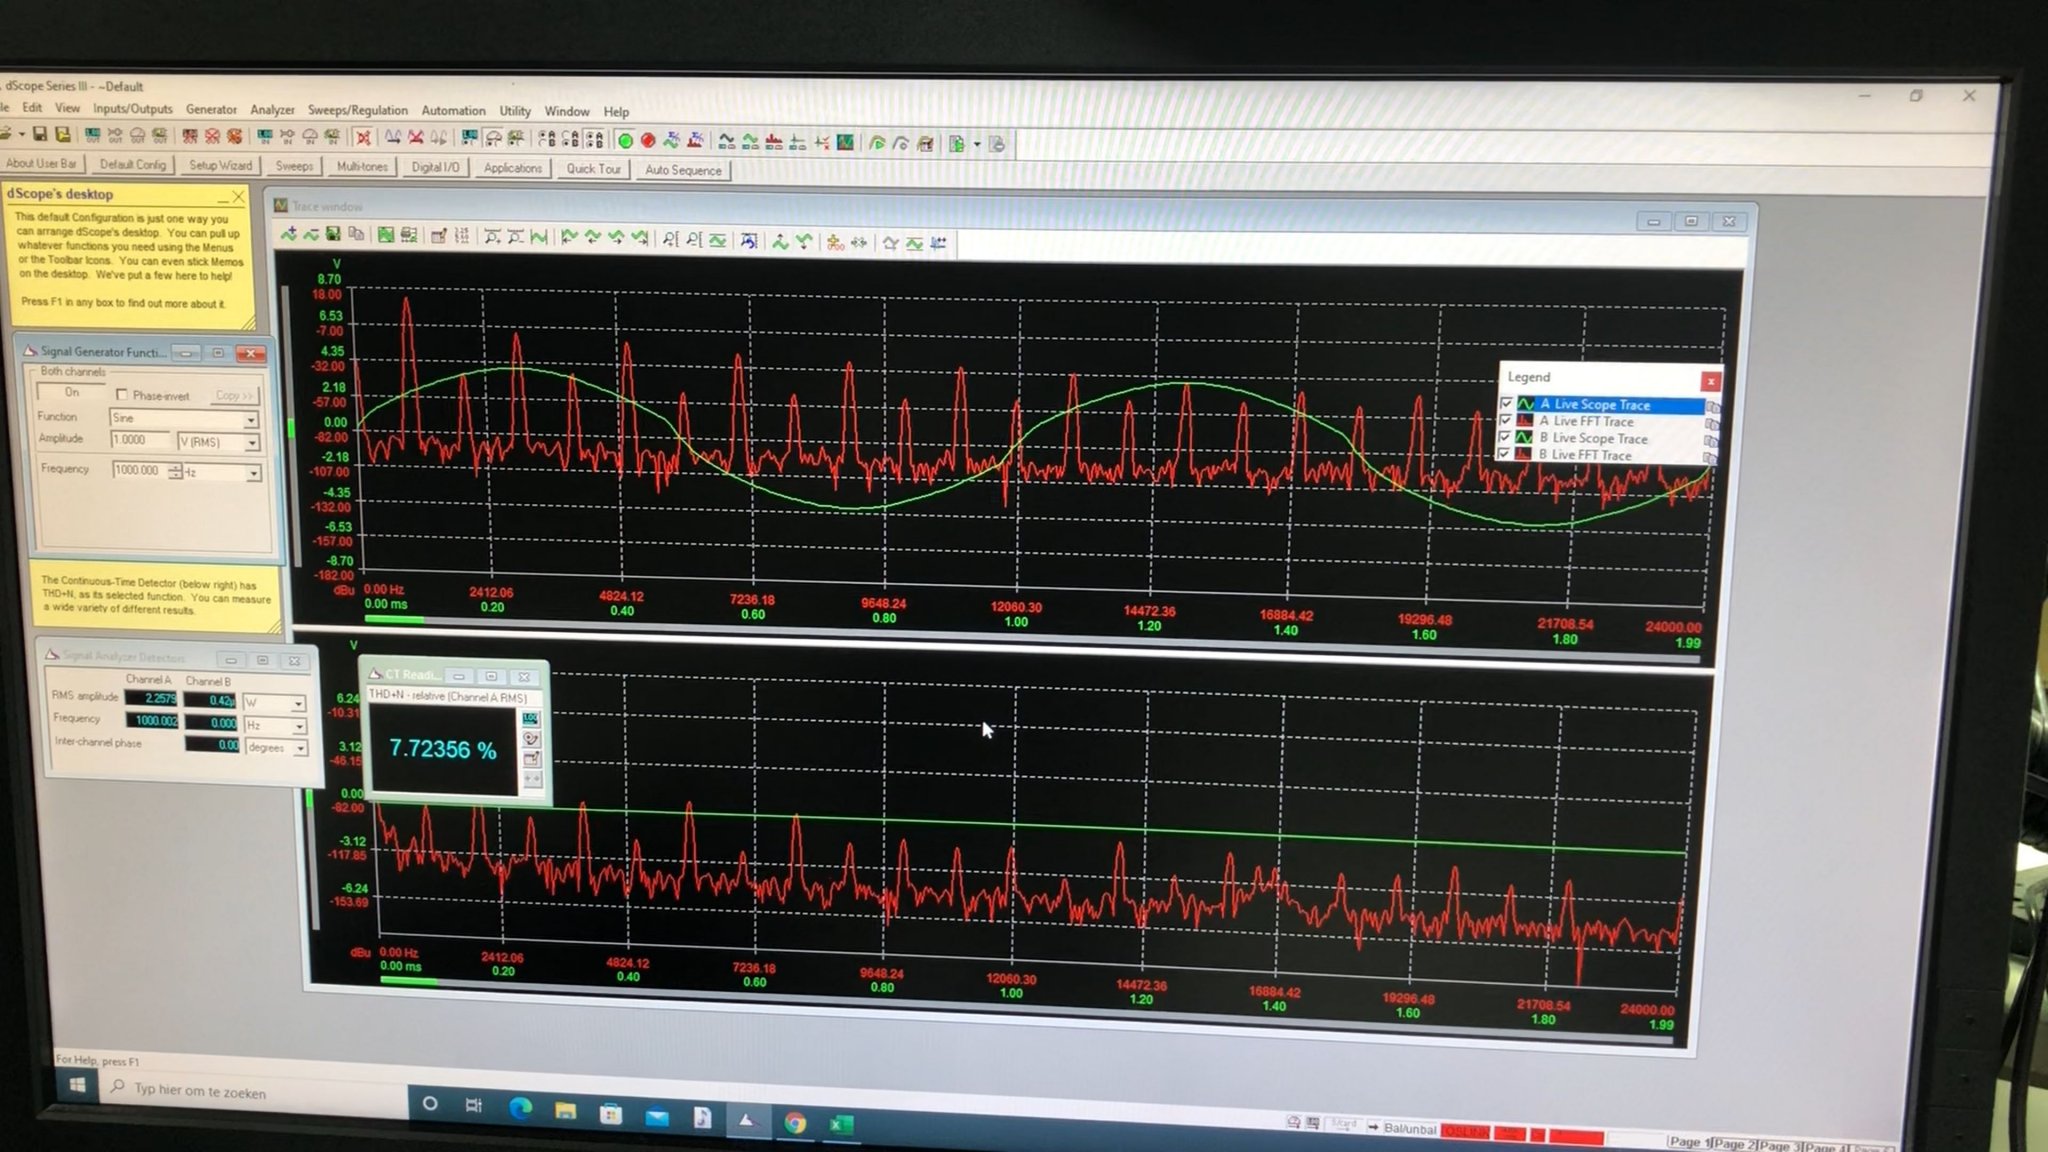Click the Multi-tones button
Screen dimensions: 2048x1152
(362, 167)
